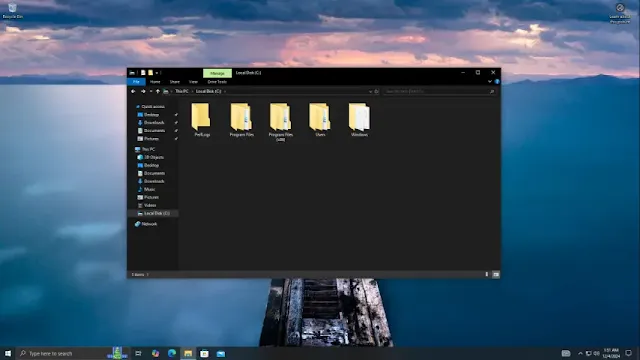Launch Microsoft Edge from the taskbar
640x360 pixels.
tap(172, 353)
